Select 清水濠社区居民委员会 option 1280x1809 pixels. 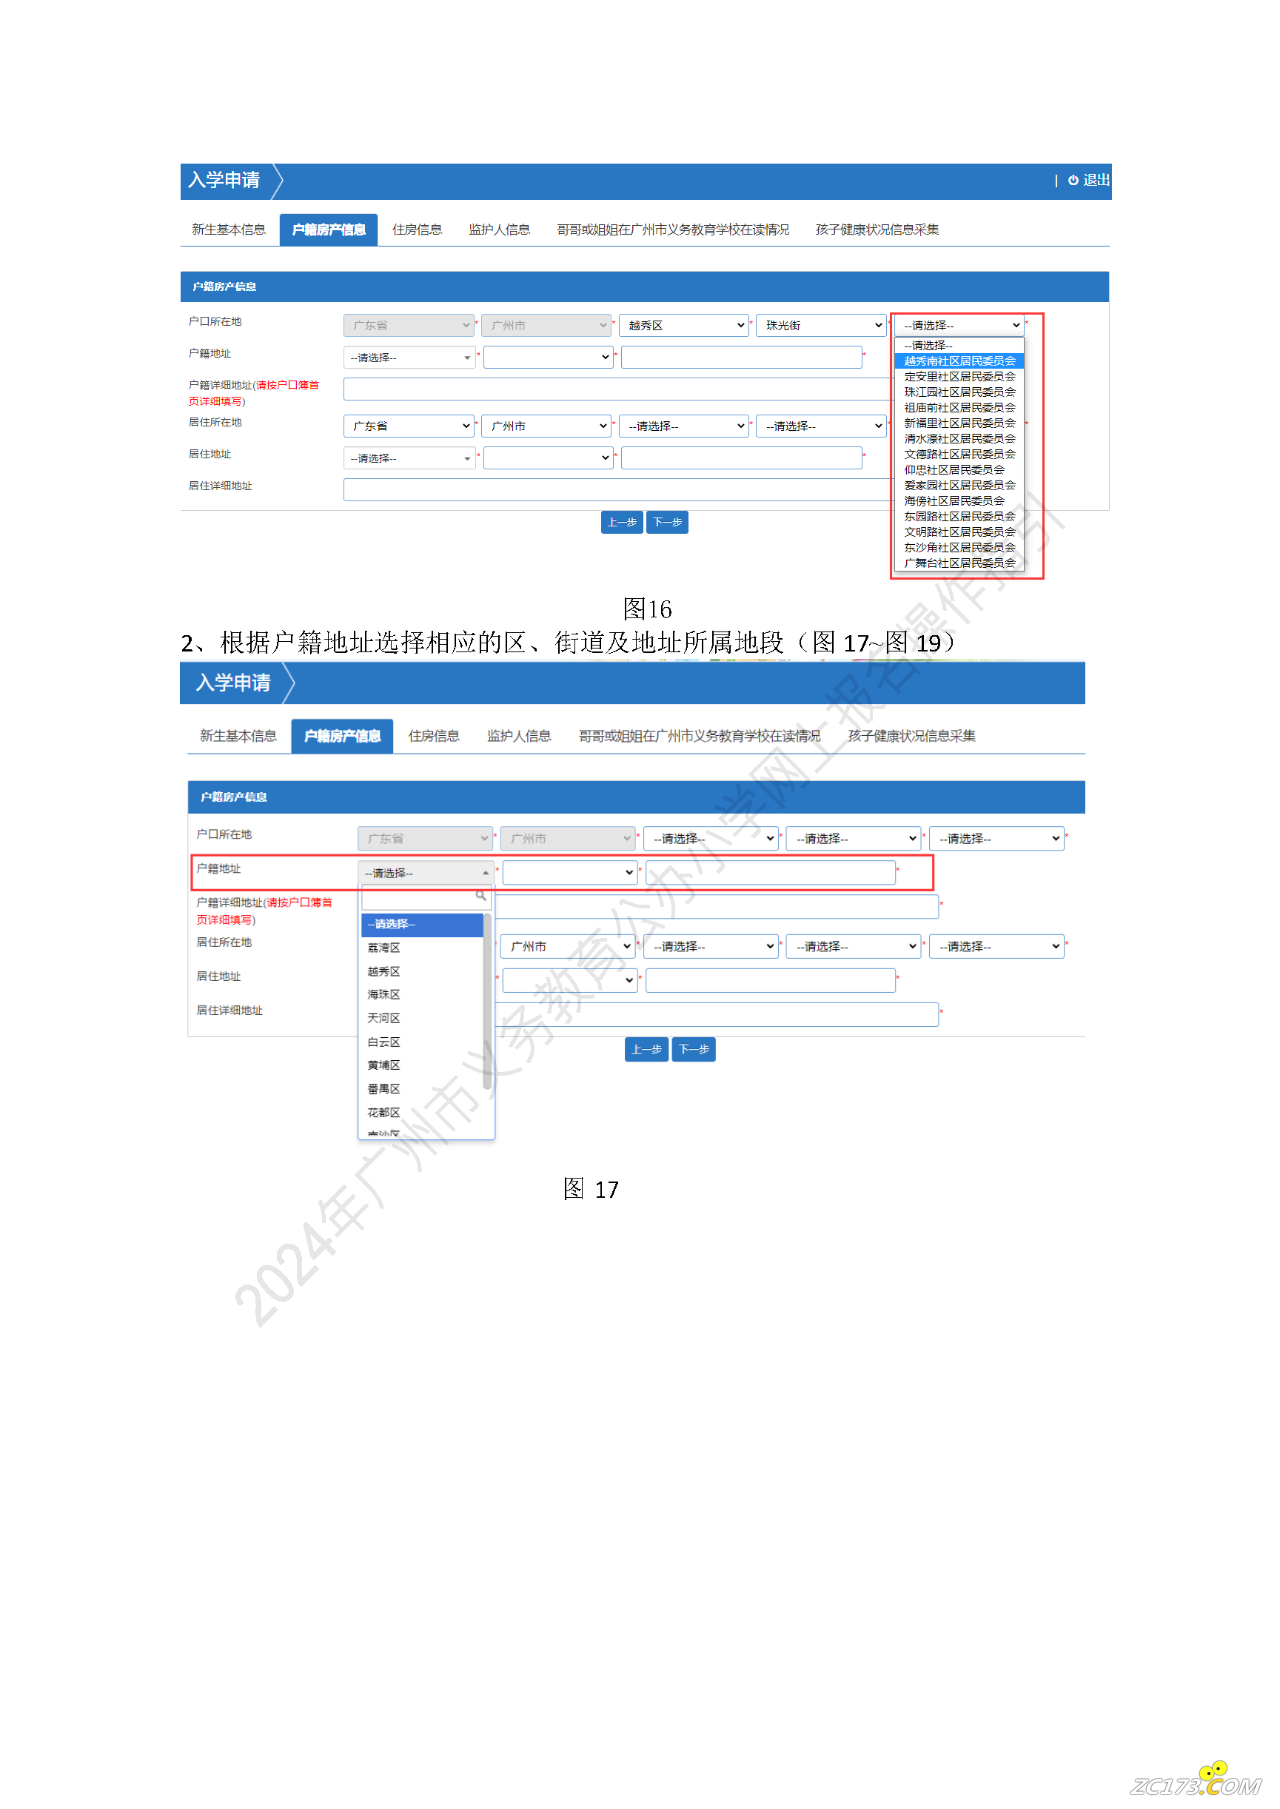pos(959,439)
